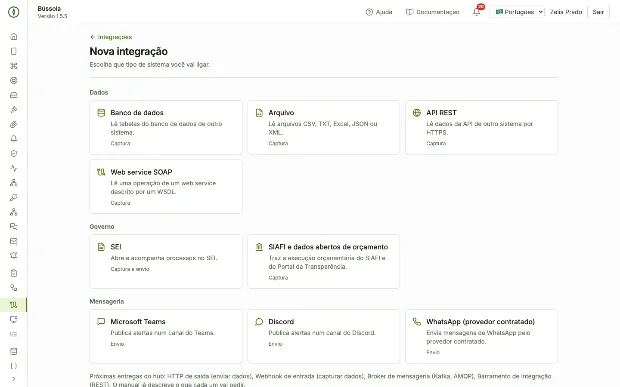Go back via Integrações link
This screenshot has height=387, width=620.
pyautogui.click(x=111, y=37)
